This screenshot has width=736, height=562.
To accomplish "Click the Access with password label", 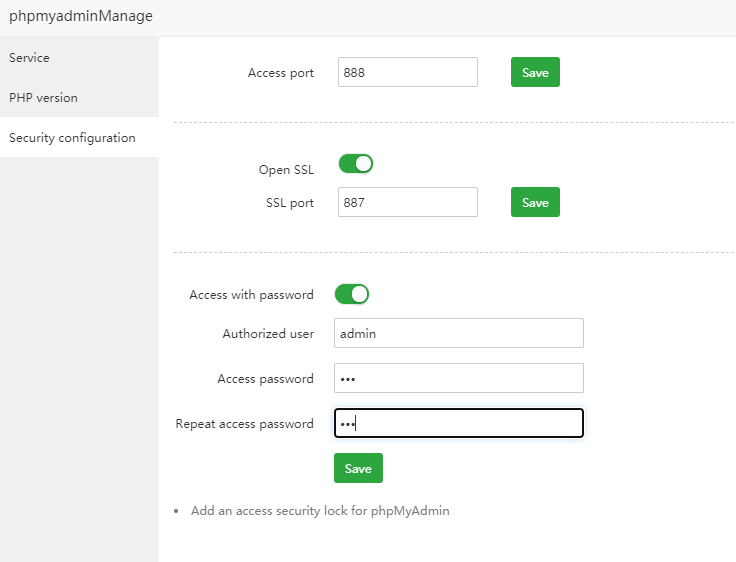I will click(251, 295).
